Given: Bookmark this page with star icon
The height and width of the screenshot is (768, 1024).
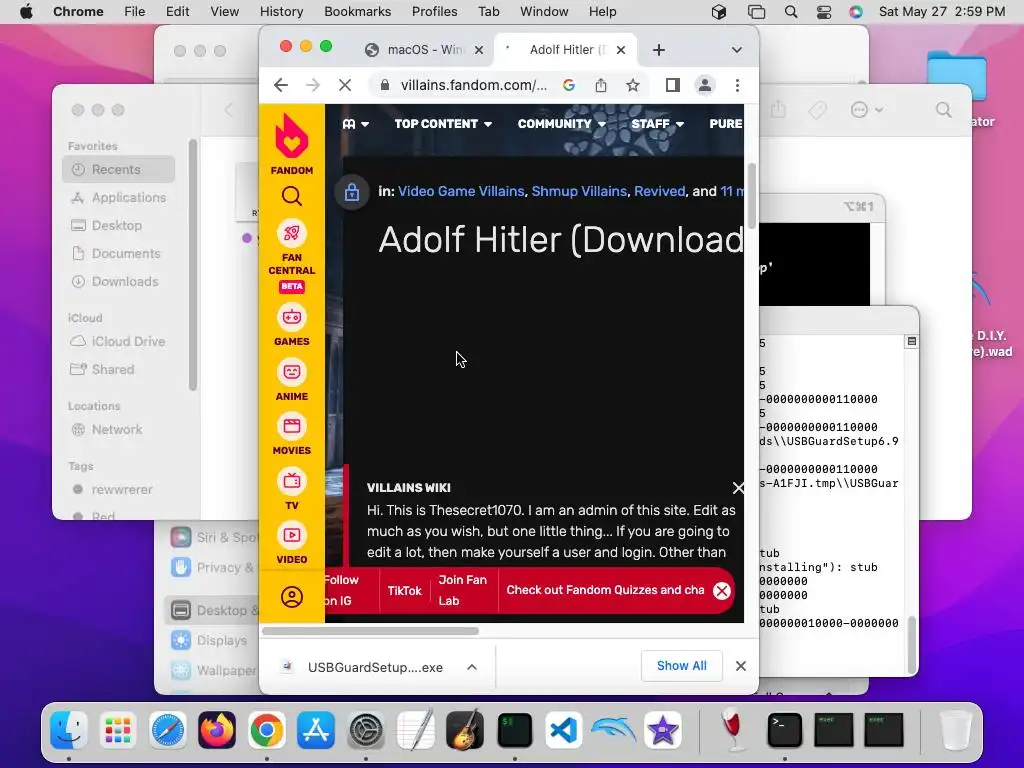Looking at the screenshot, I should [x=632, y=85].
